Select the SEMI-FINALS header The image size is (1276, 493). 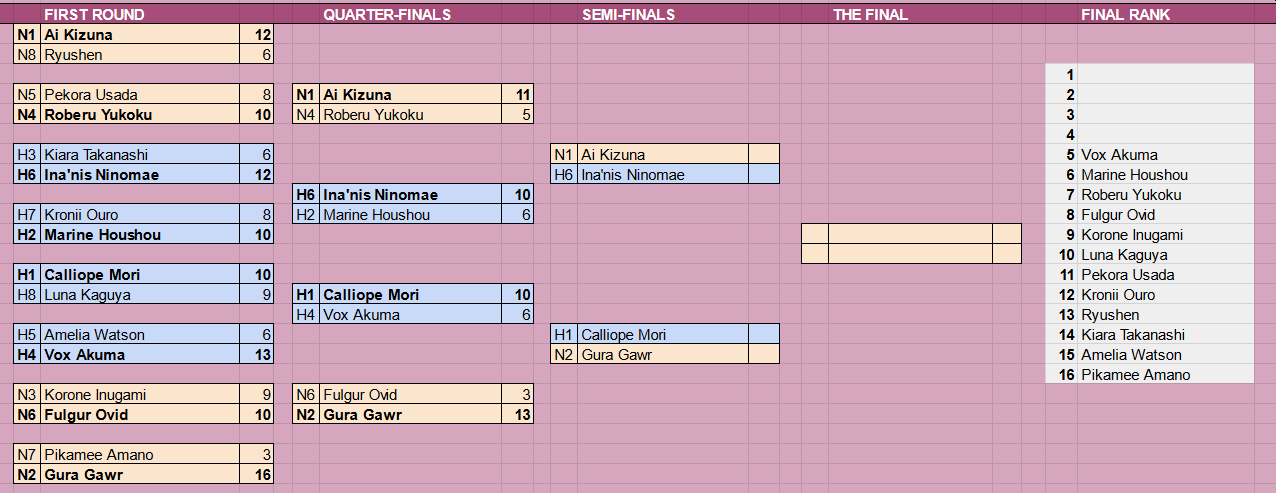pyautogui.click(x=628, y=14)
